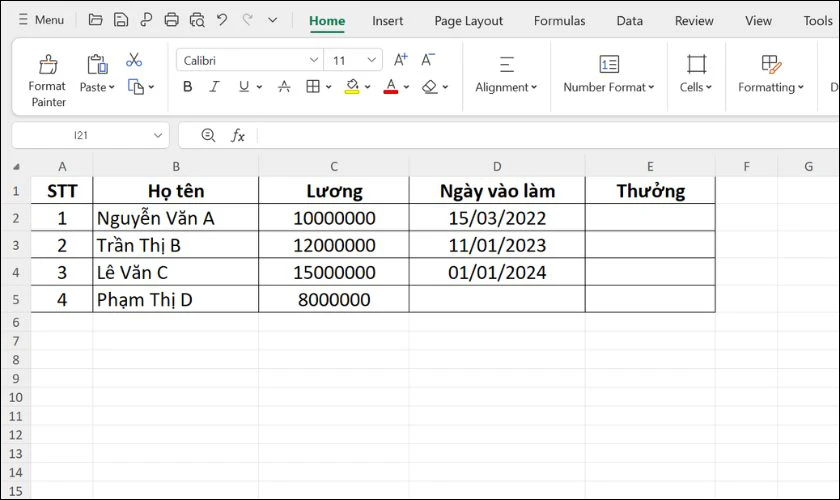Image resolution: width=840 pixels, height=500 pixels.
Task: Expand the Borders options arrow
Action: pyautogui.click(x=328, y=87)
